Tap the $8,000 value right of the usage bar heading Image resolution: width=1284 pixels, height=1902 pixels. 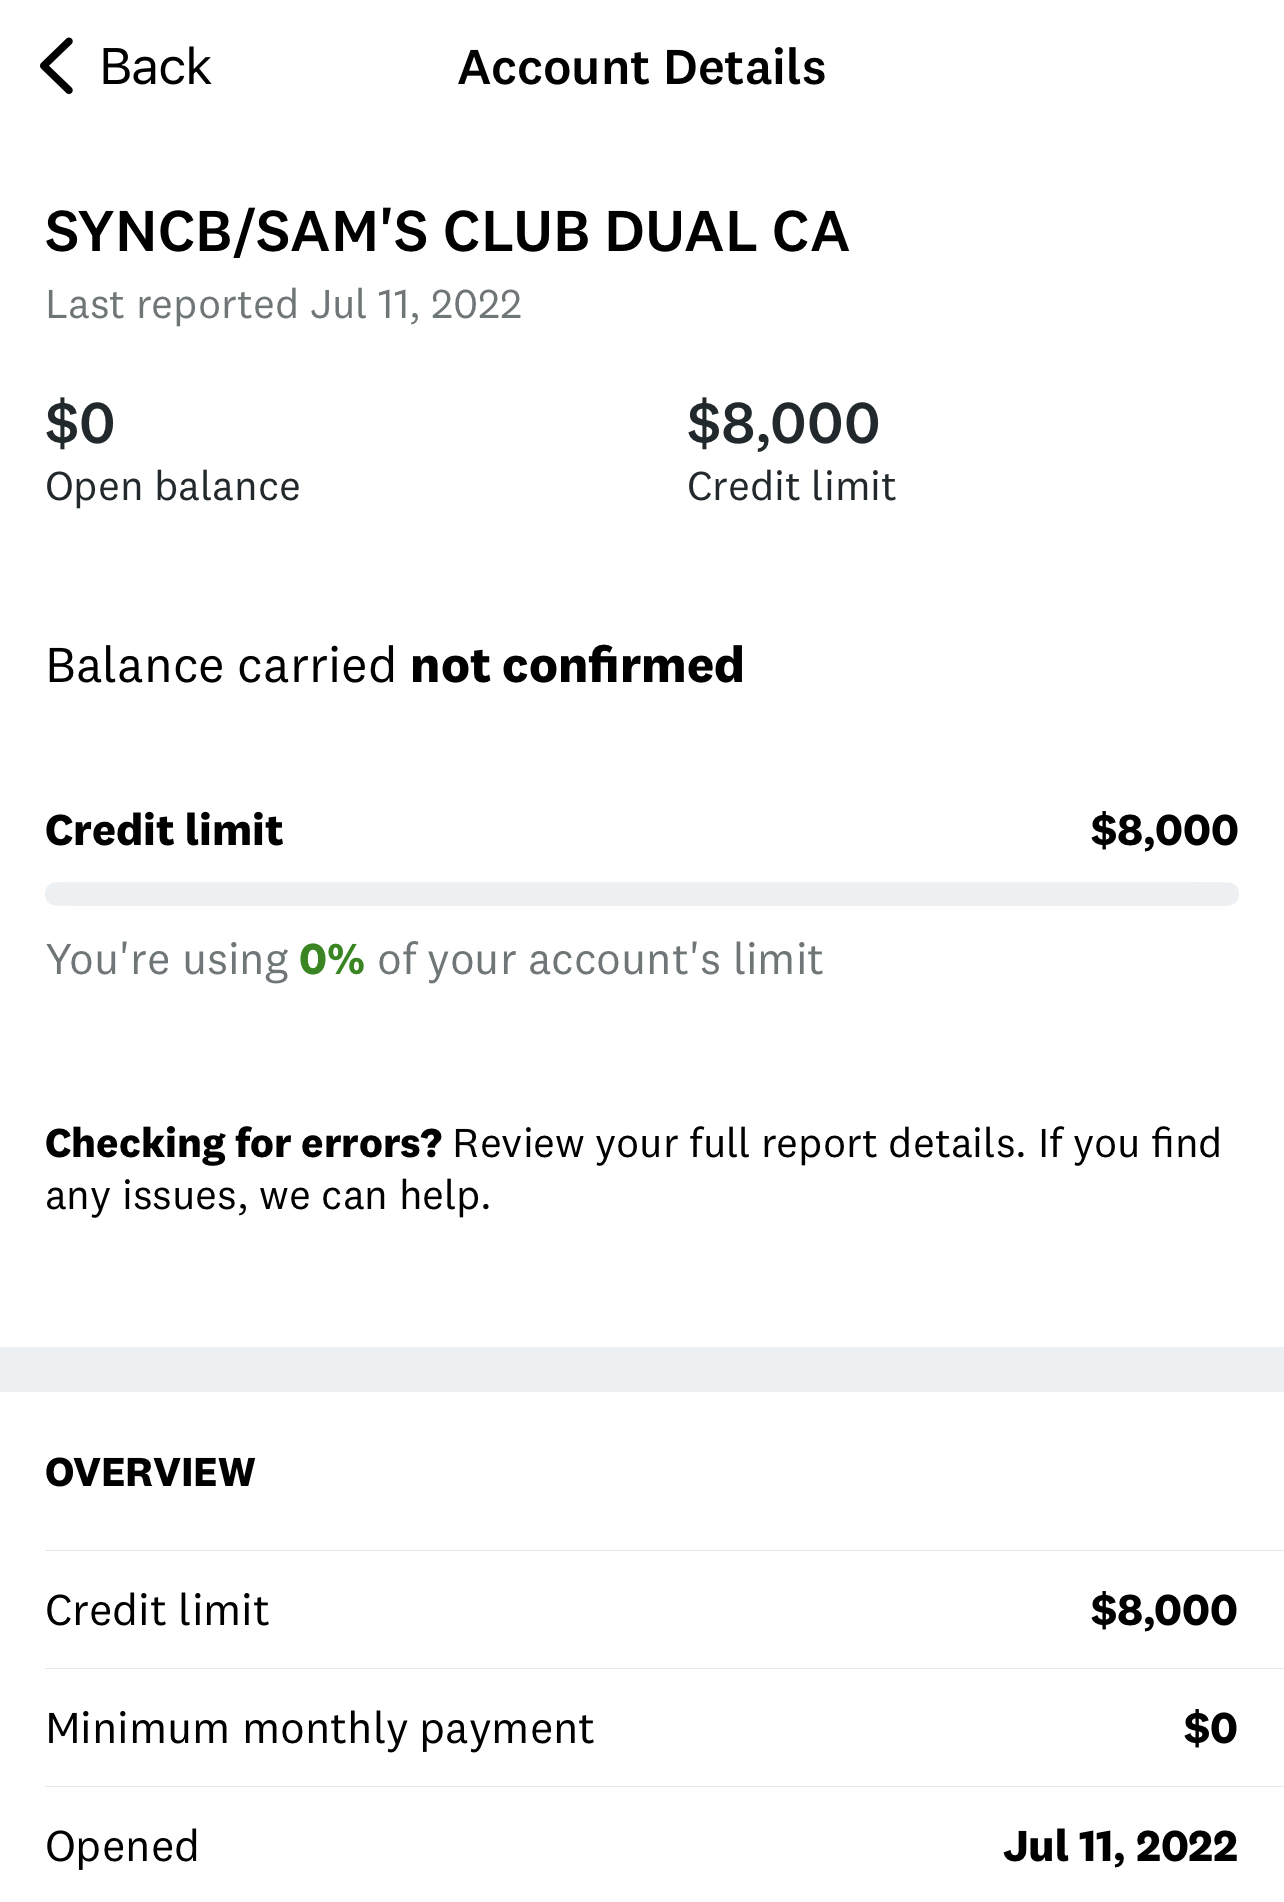(1164, 830)
